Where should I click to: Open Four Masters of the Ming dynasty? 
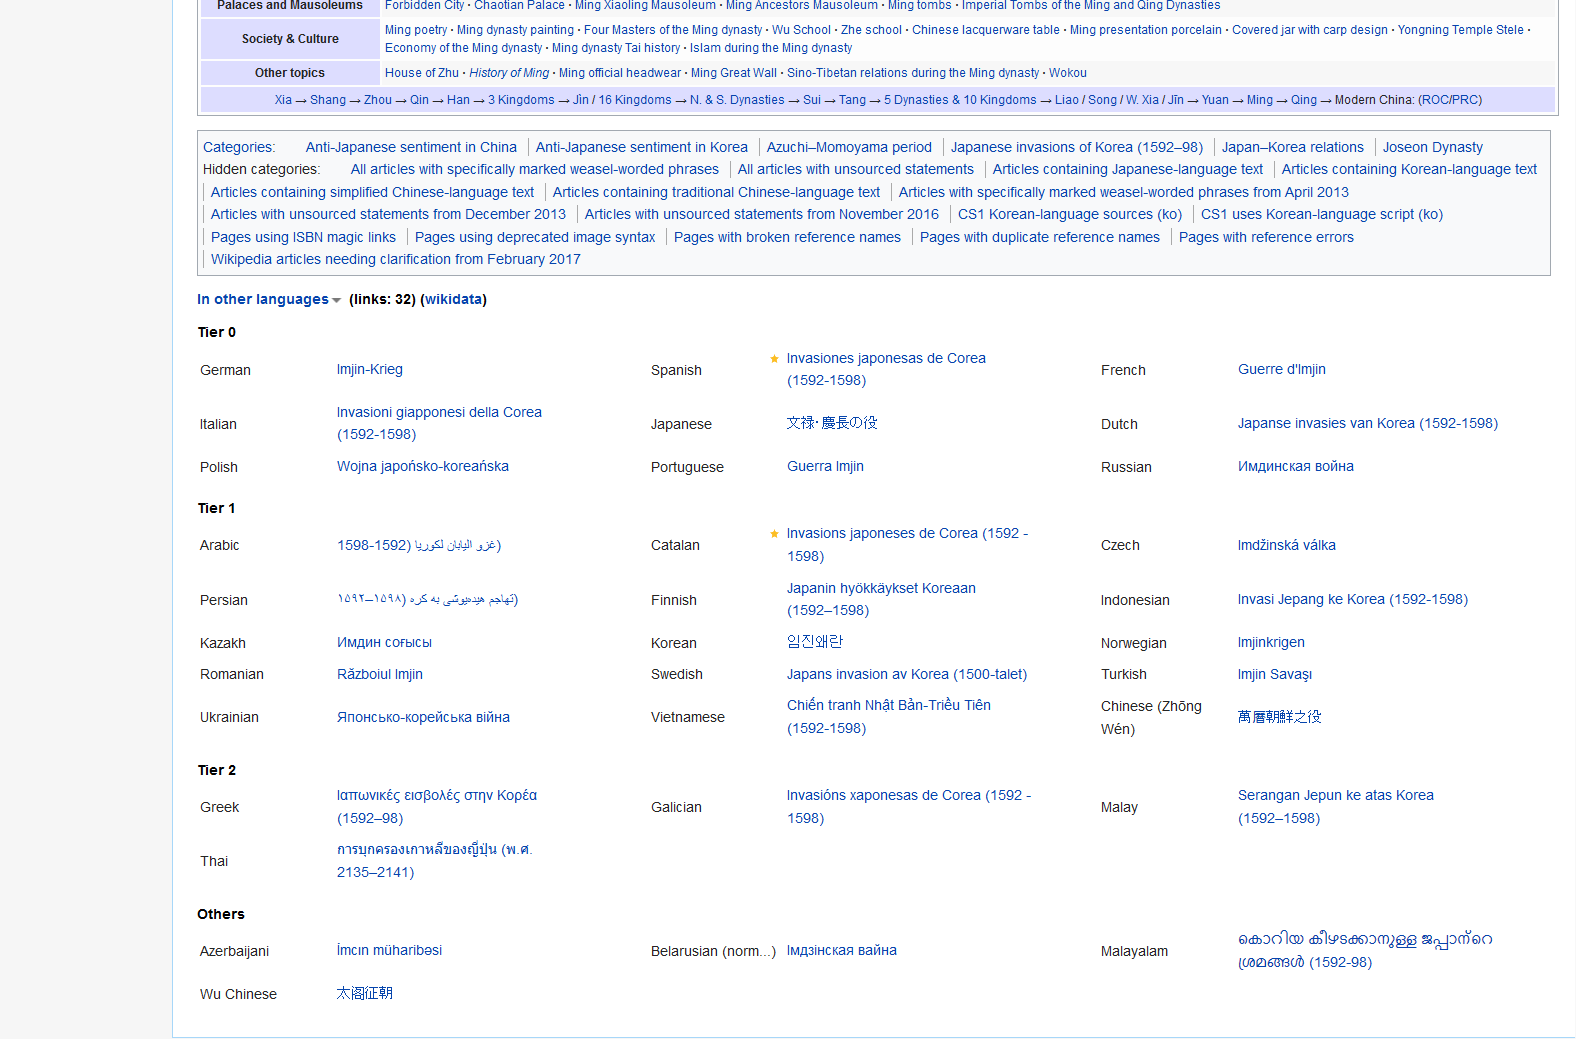(673, 30)
